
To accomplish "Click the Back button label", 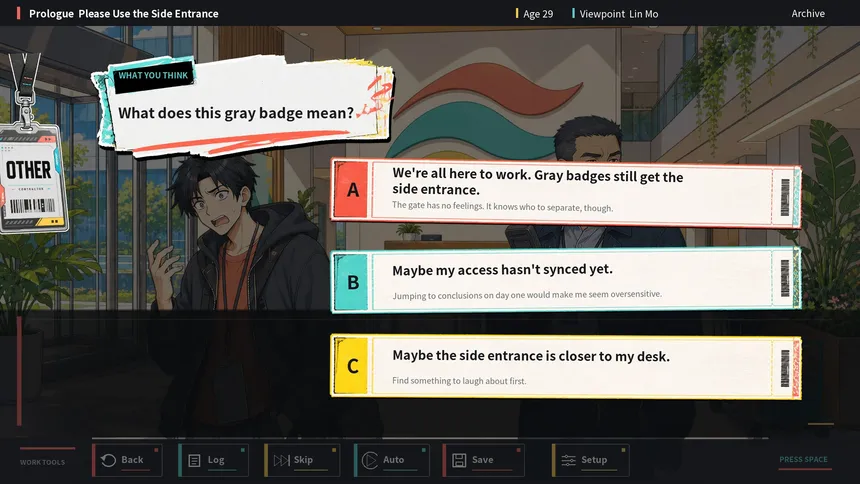I will pyautogui.click(x=132, y=460).
